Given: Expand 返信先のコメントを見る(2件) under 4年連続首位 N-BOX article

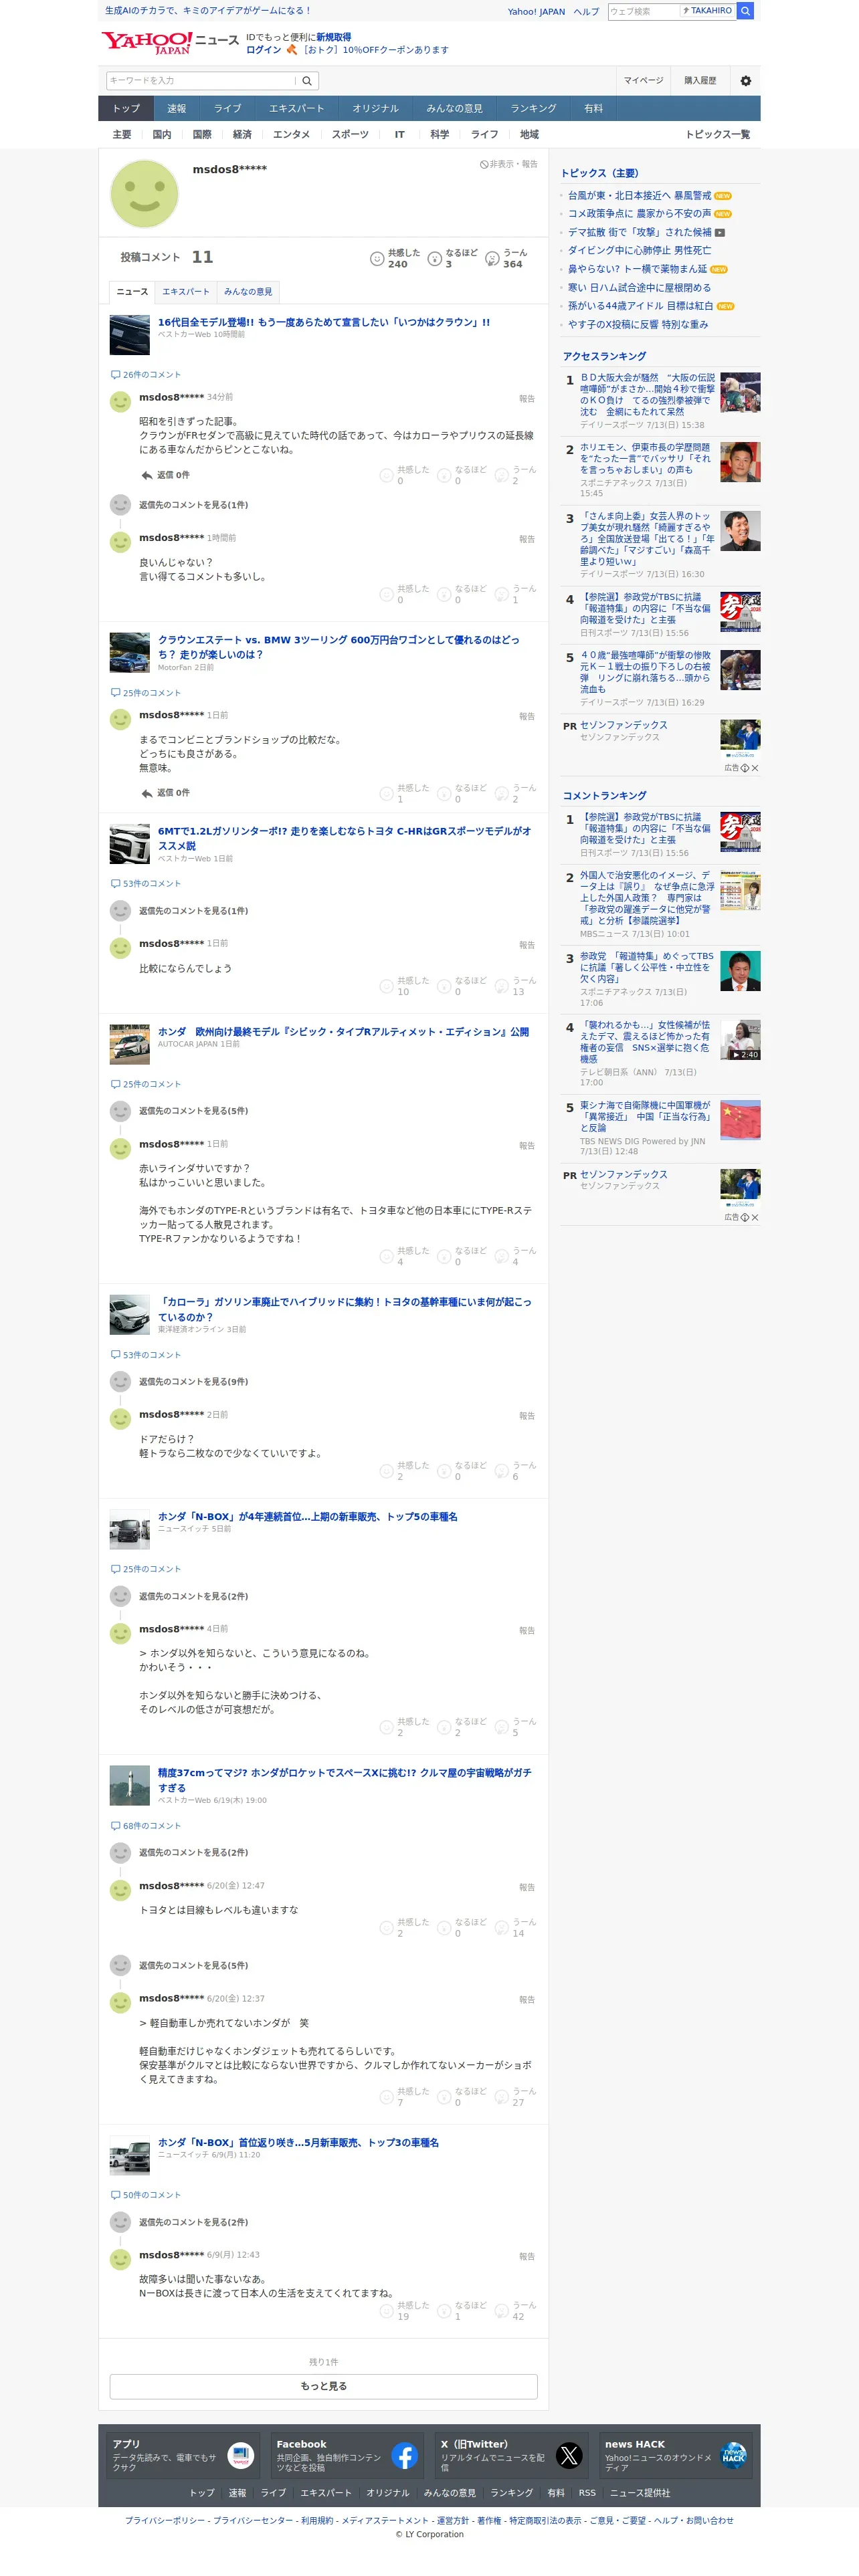Looking at the screenshot, I should pos(193,1596).
